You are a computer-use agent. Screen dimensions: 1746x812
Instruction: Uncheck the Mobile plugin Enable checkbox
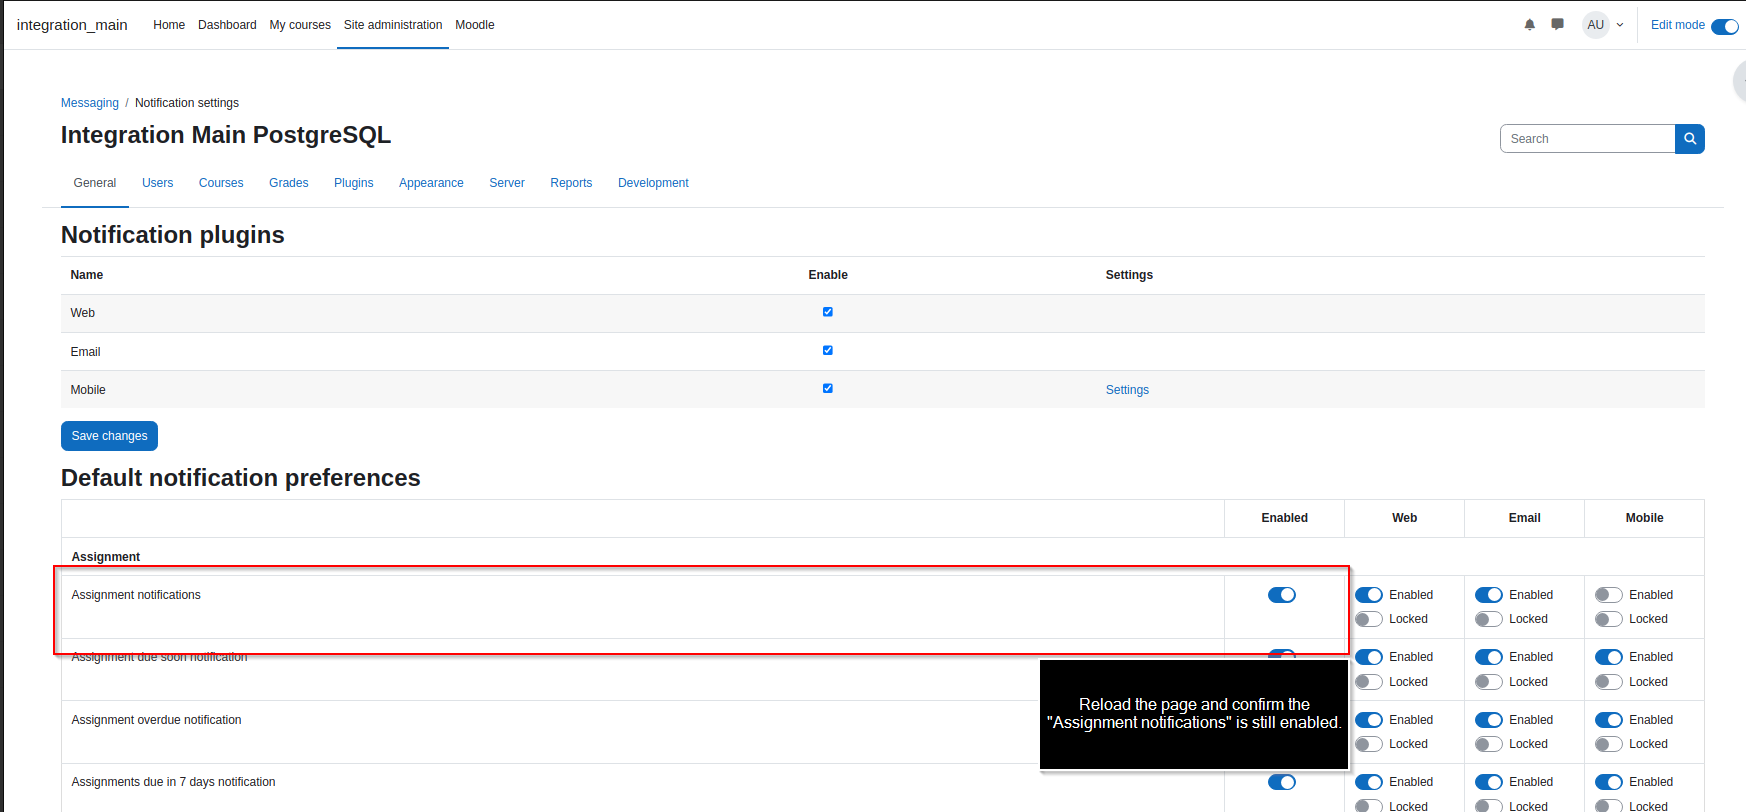pyautogui.click(x=827, y=388)
